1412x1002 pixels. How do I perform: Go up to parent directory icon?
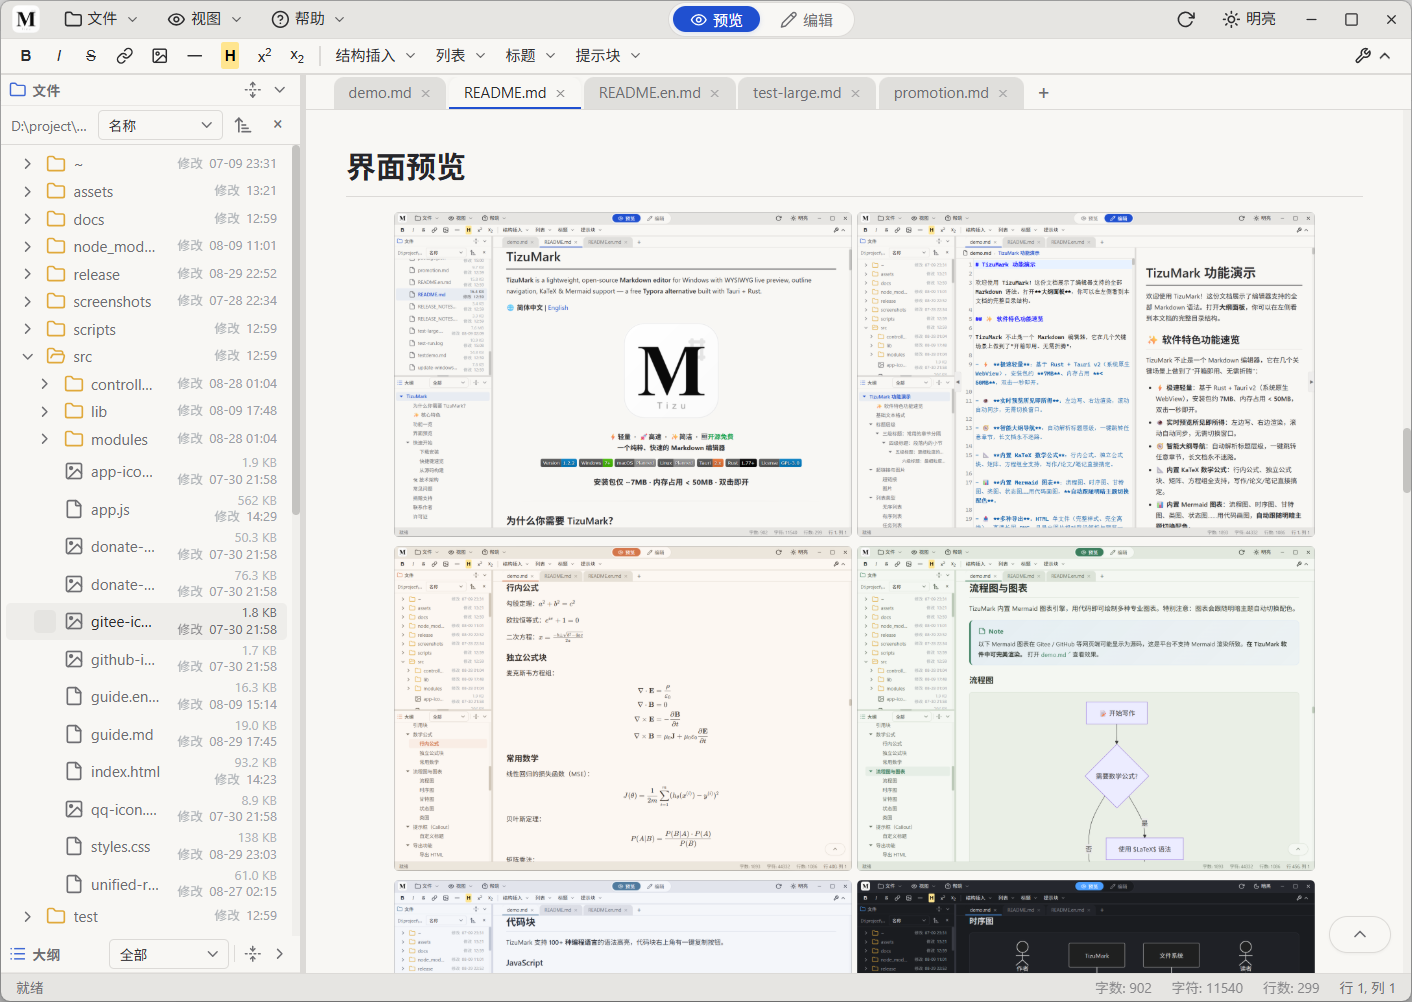(x=243, y=125)
